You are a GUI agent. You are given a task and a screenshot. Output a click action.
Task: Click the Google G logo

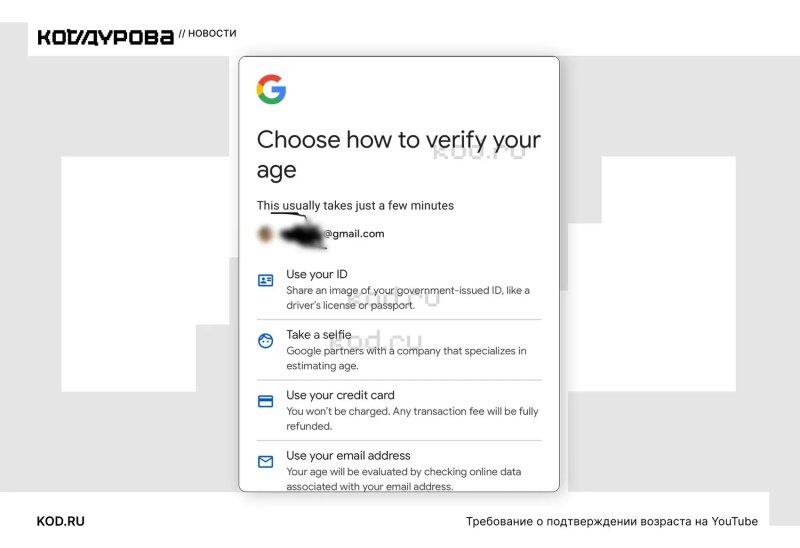[271, 90]
